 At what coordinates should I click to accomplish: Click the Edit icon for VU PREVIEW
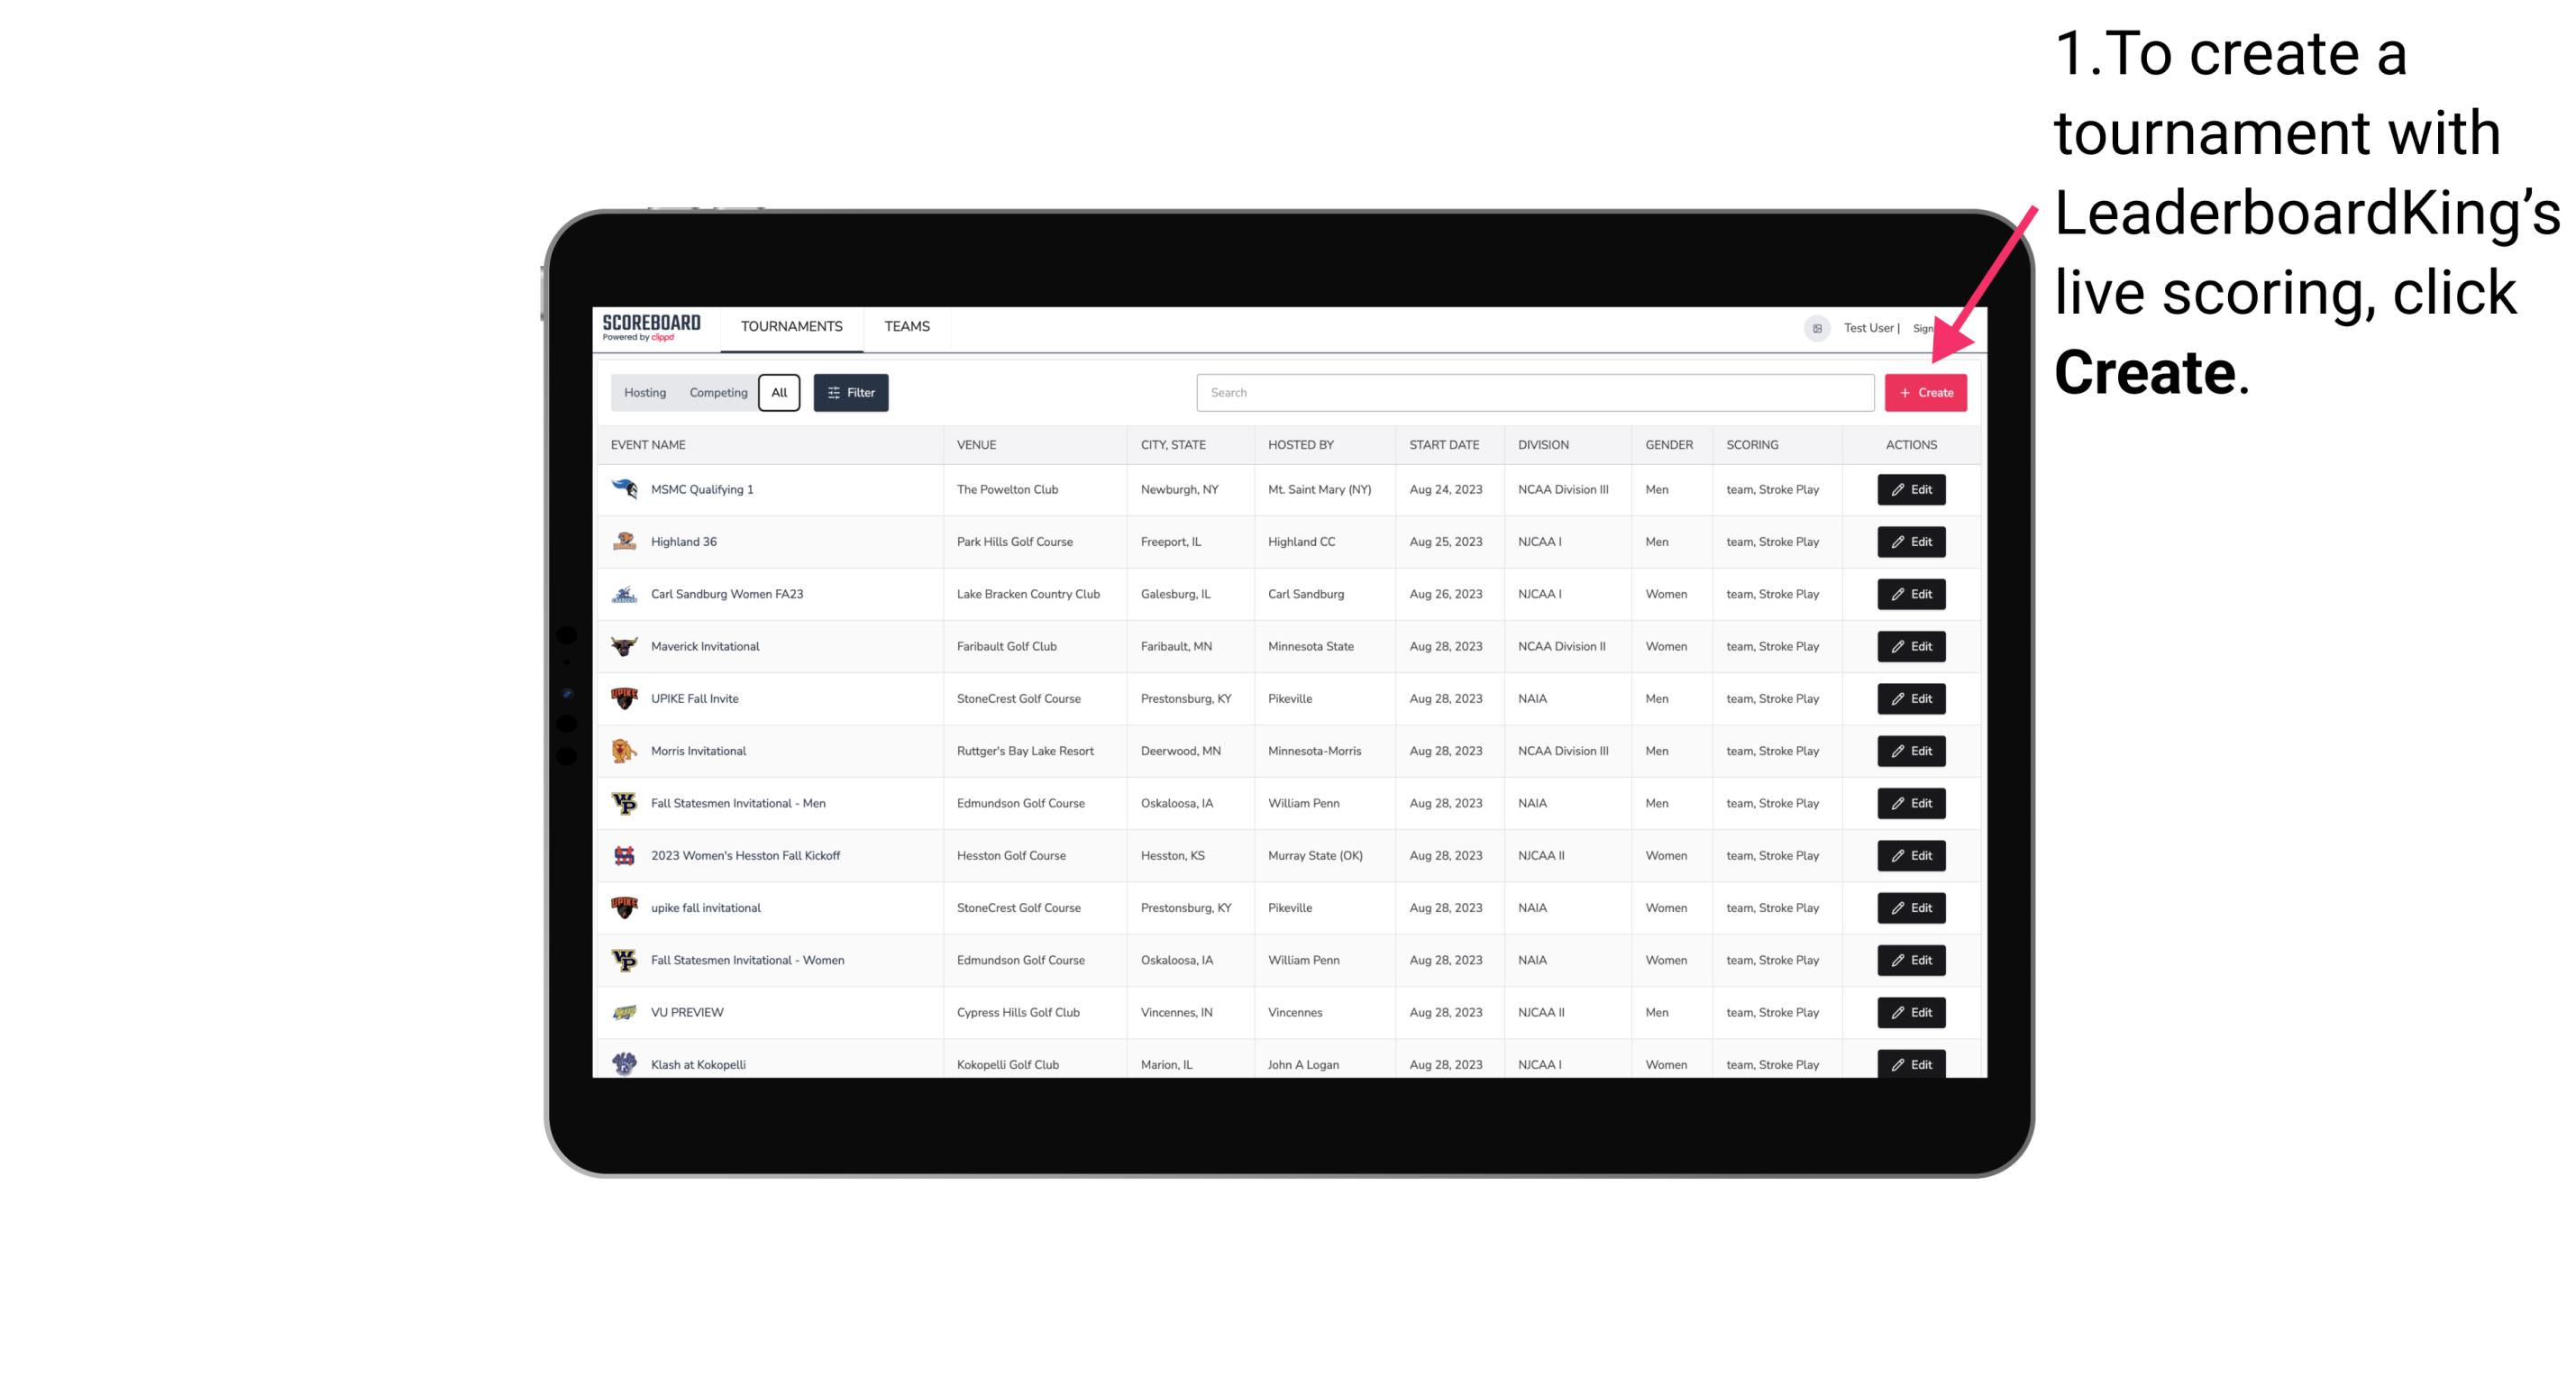(1912, 1012)
